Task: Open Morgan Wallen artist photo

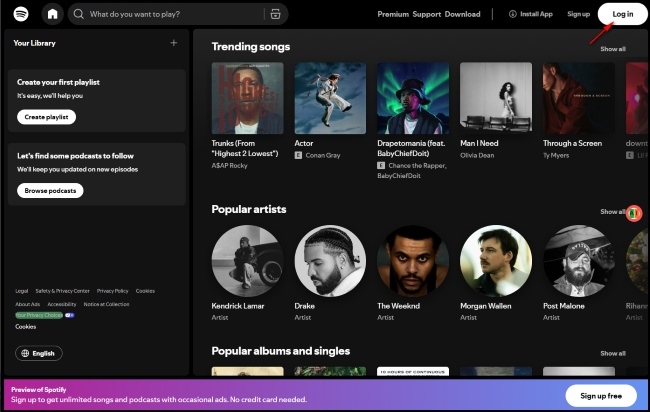Action: (496, 261)
